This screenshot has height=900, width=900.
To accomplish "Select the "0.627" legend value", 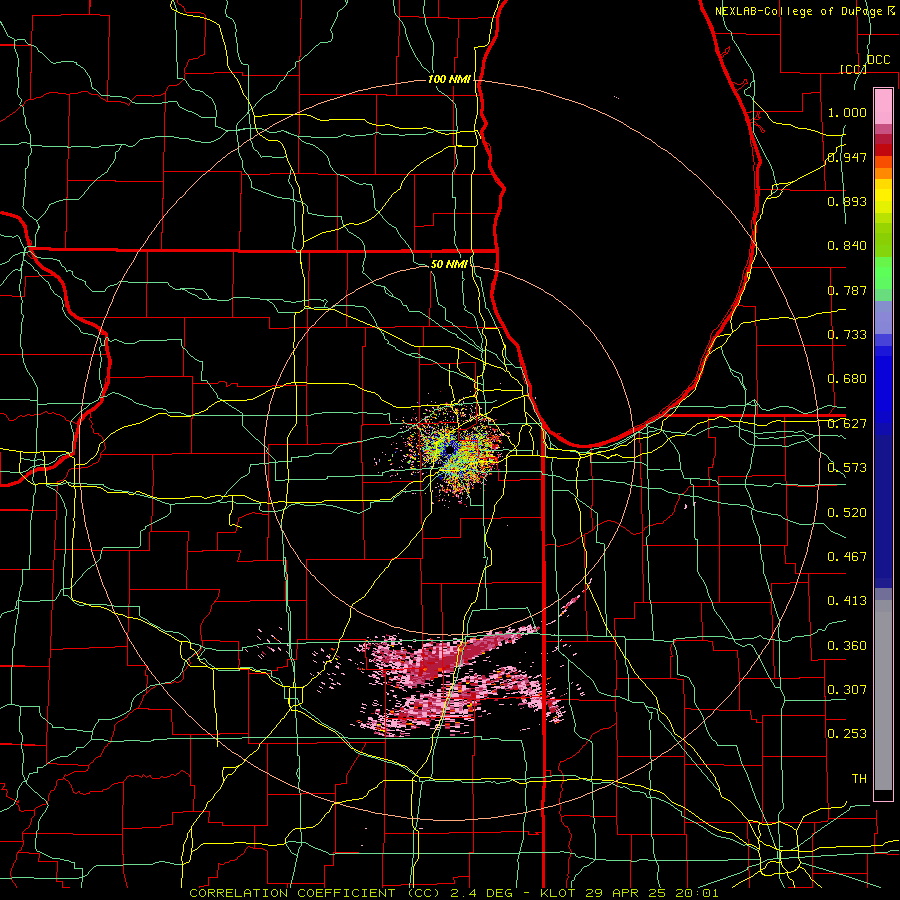I will (847, 424).
